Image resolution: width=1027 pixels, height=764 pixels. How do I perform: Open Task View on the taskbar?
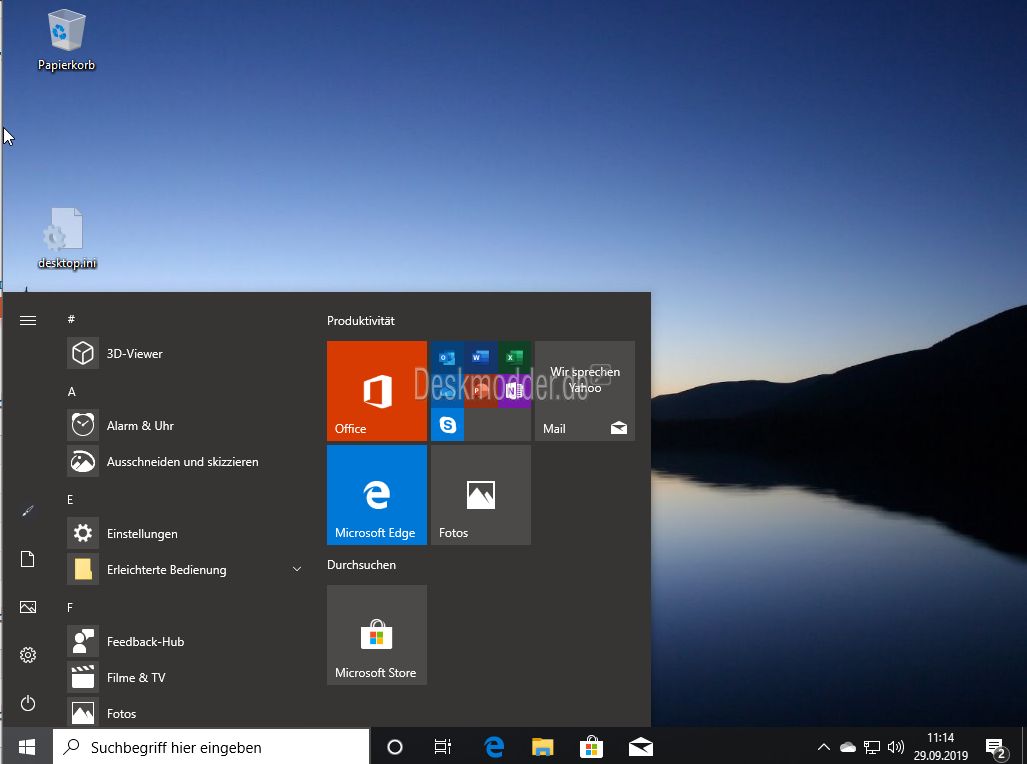(443, 747)
